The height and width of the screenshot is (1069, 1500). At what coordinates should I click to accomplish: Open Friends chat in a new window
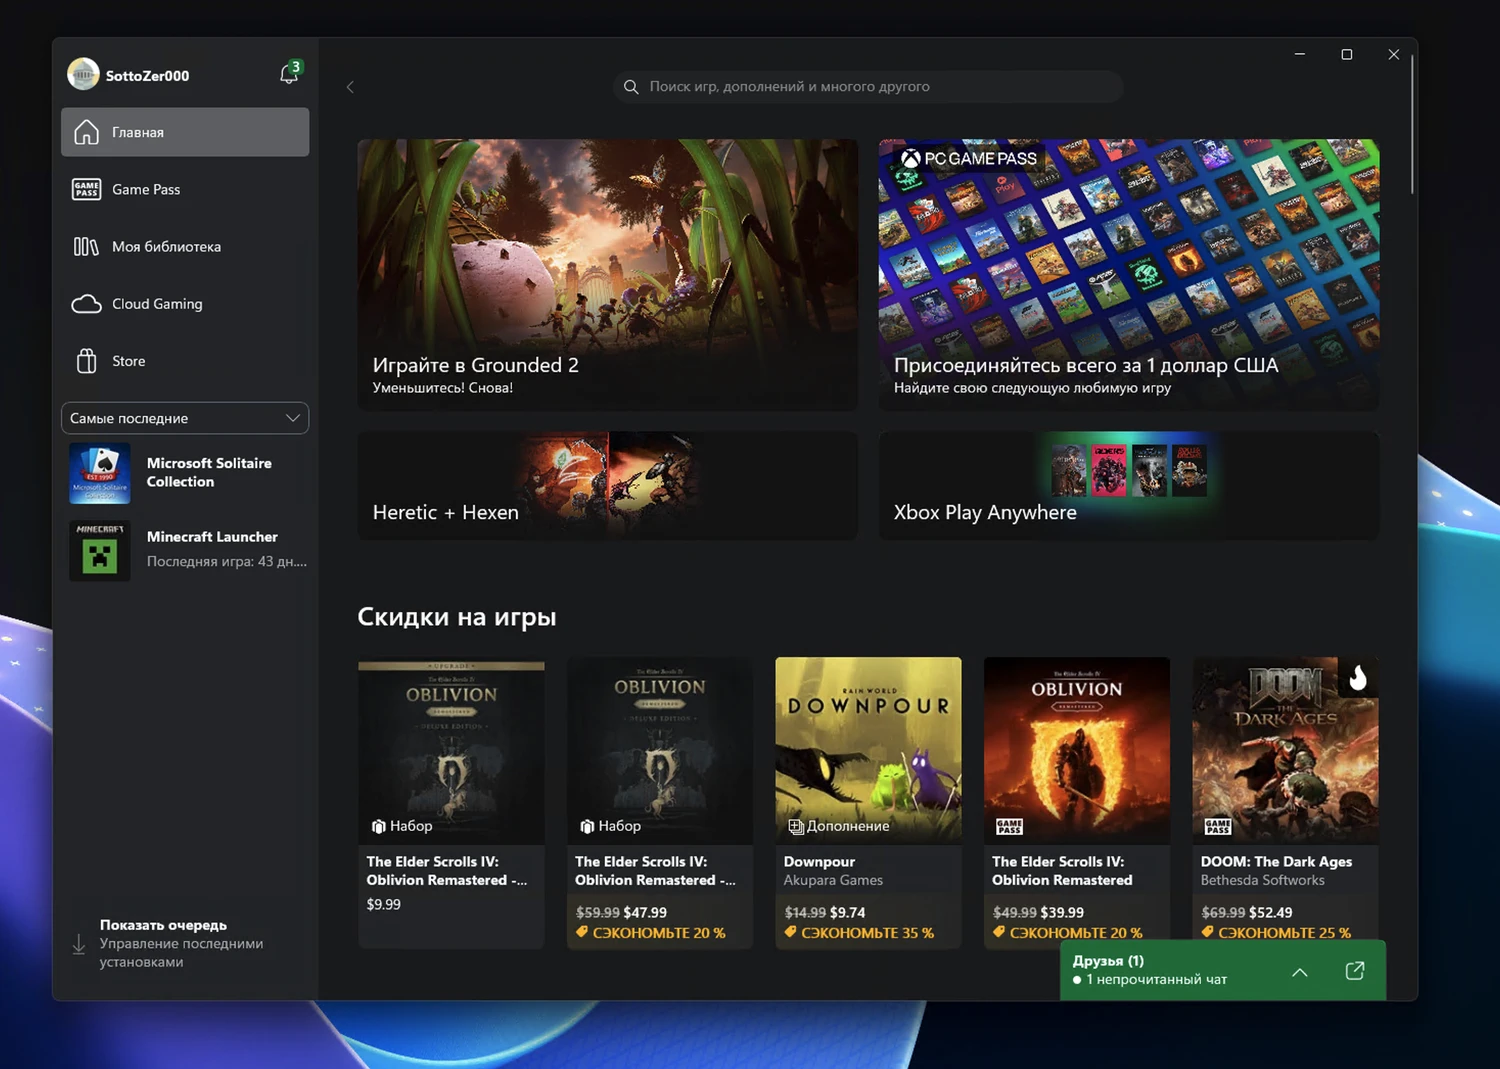click(1355, 970)
